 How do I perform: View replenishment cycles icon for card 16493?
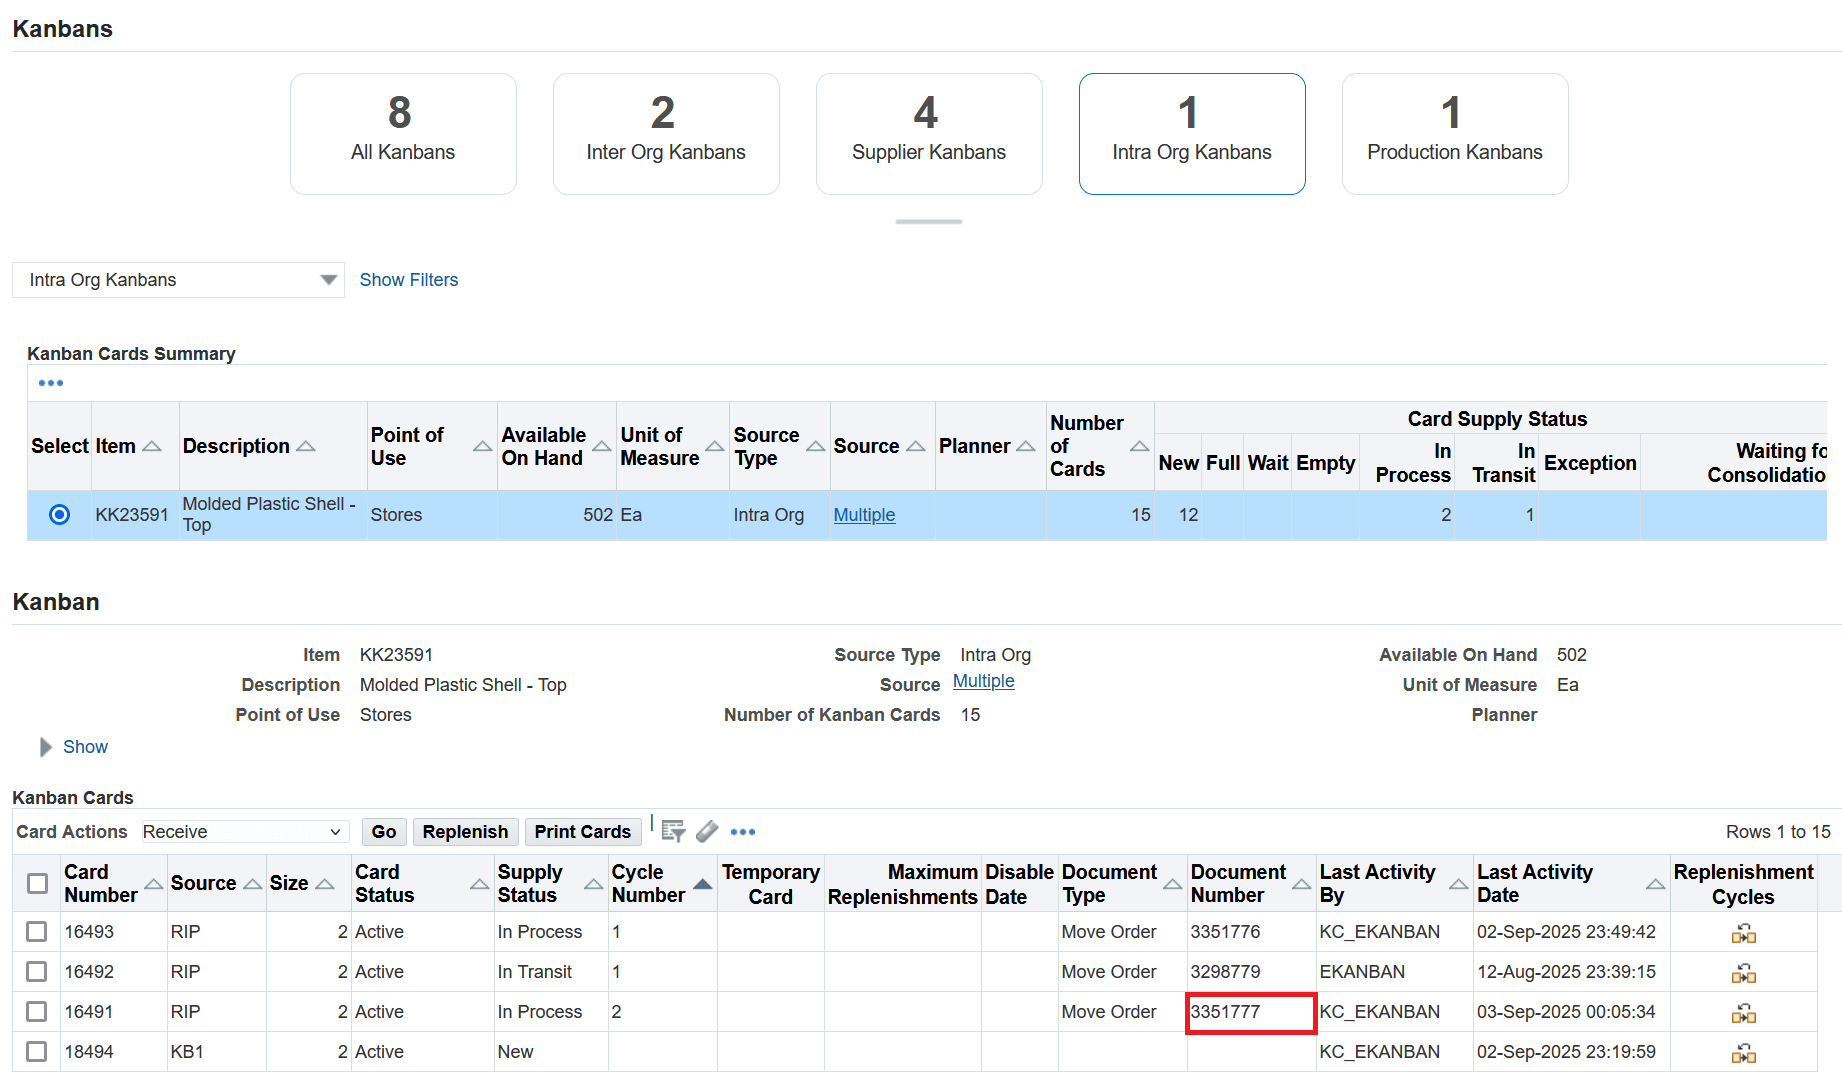point(1744,931)
